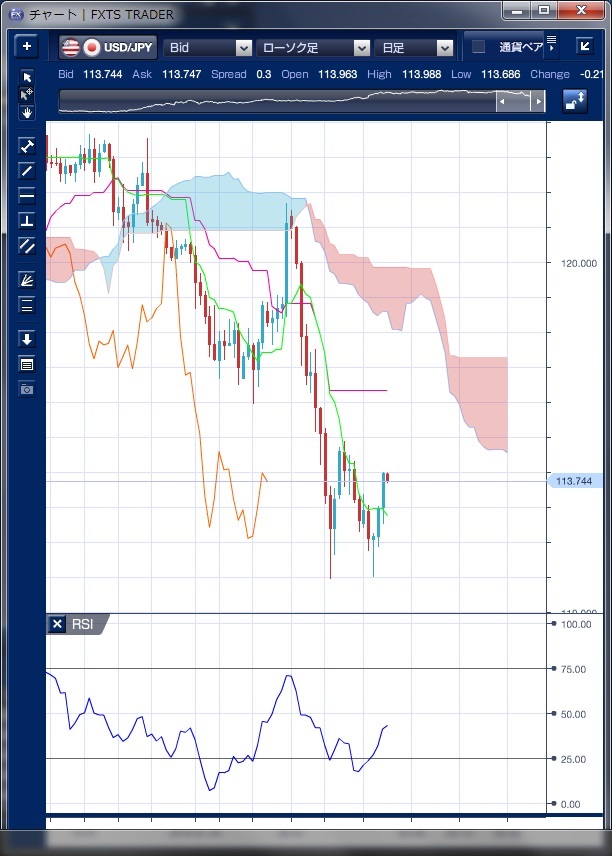The width and height of the screenshot is (612, 856).
Task: Toggle the 通貨ペア checkbox
Action: pyautogui.click(x=478, y=47)
